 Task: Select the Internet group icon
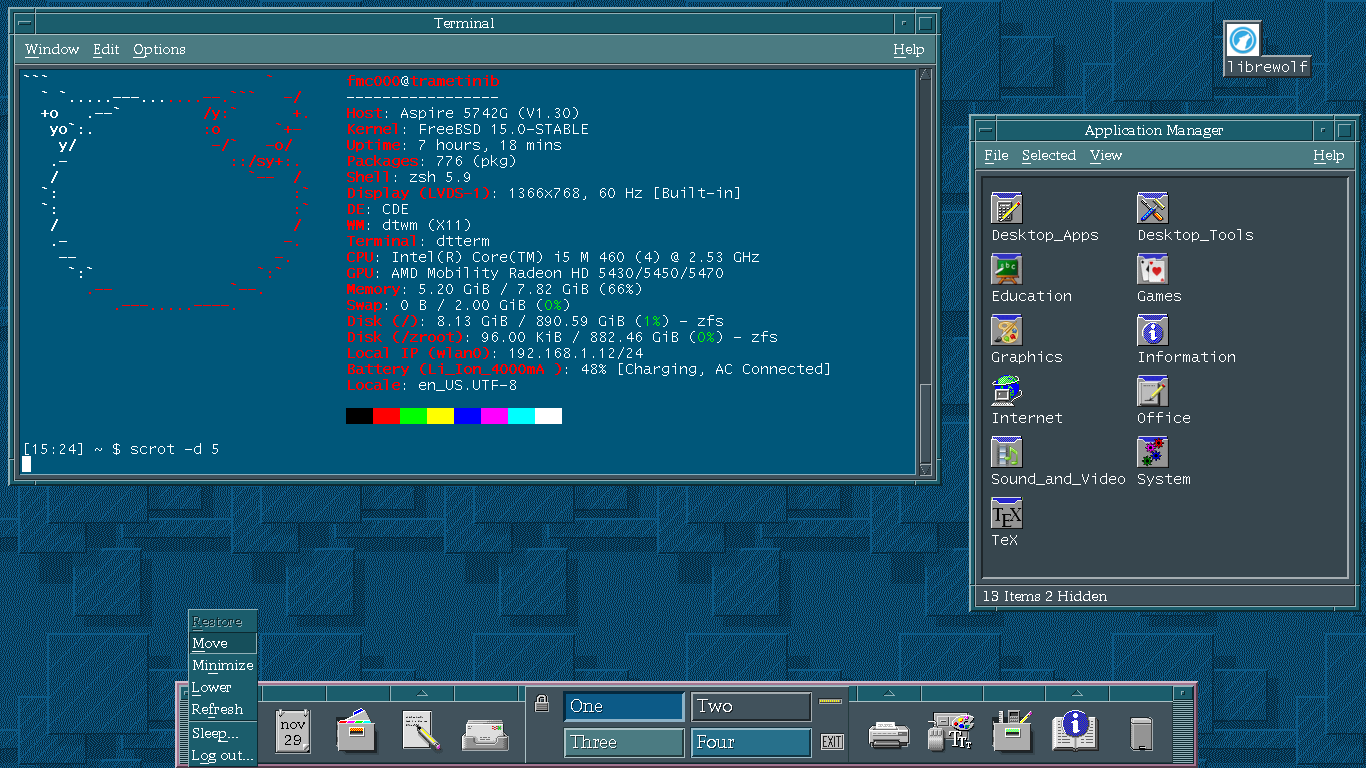[1007, 391]
